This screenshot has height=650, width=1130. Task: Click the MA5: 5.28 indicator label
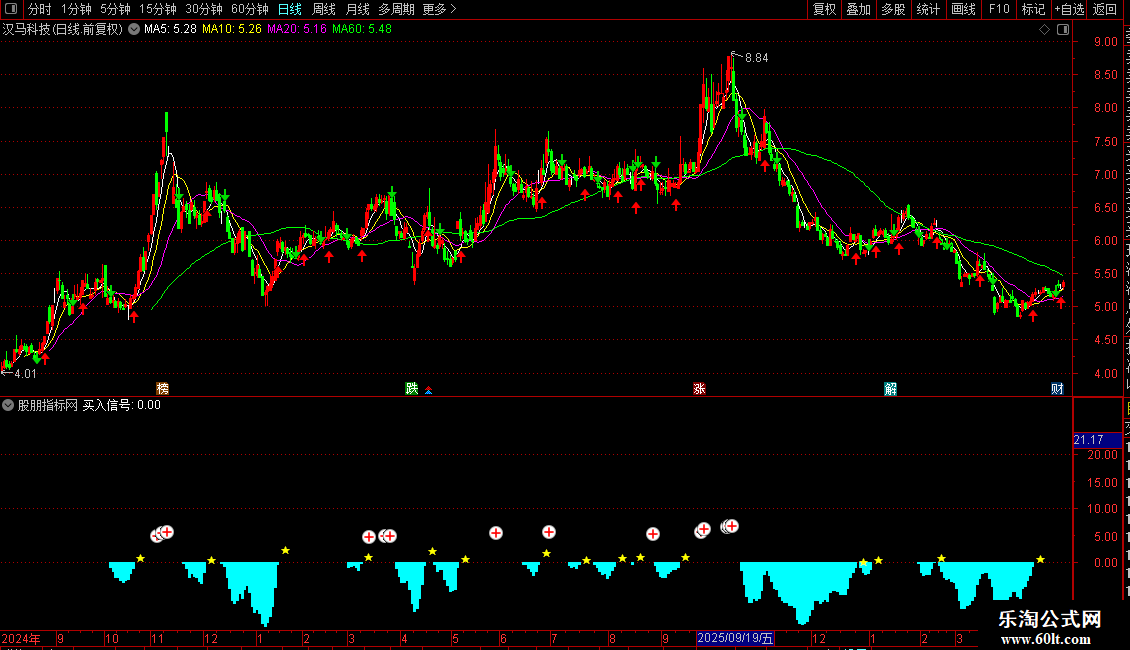170,30
